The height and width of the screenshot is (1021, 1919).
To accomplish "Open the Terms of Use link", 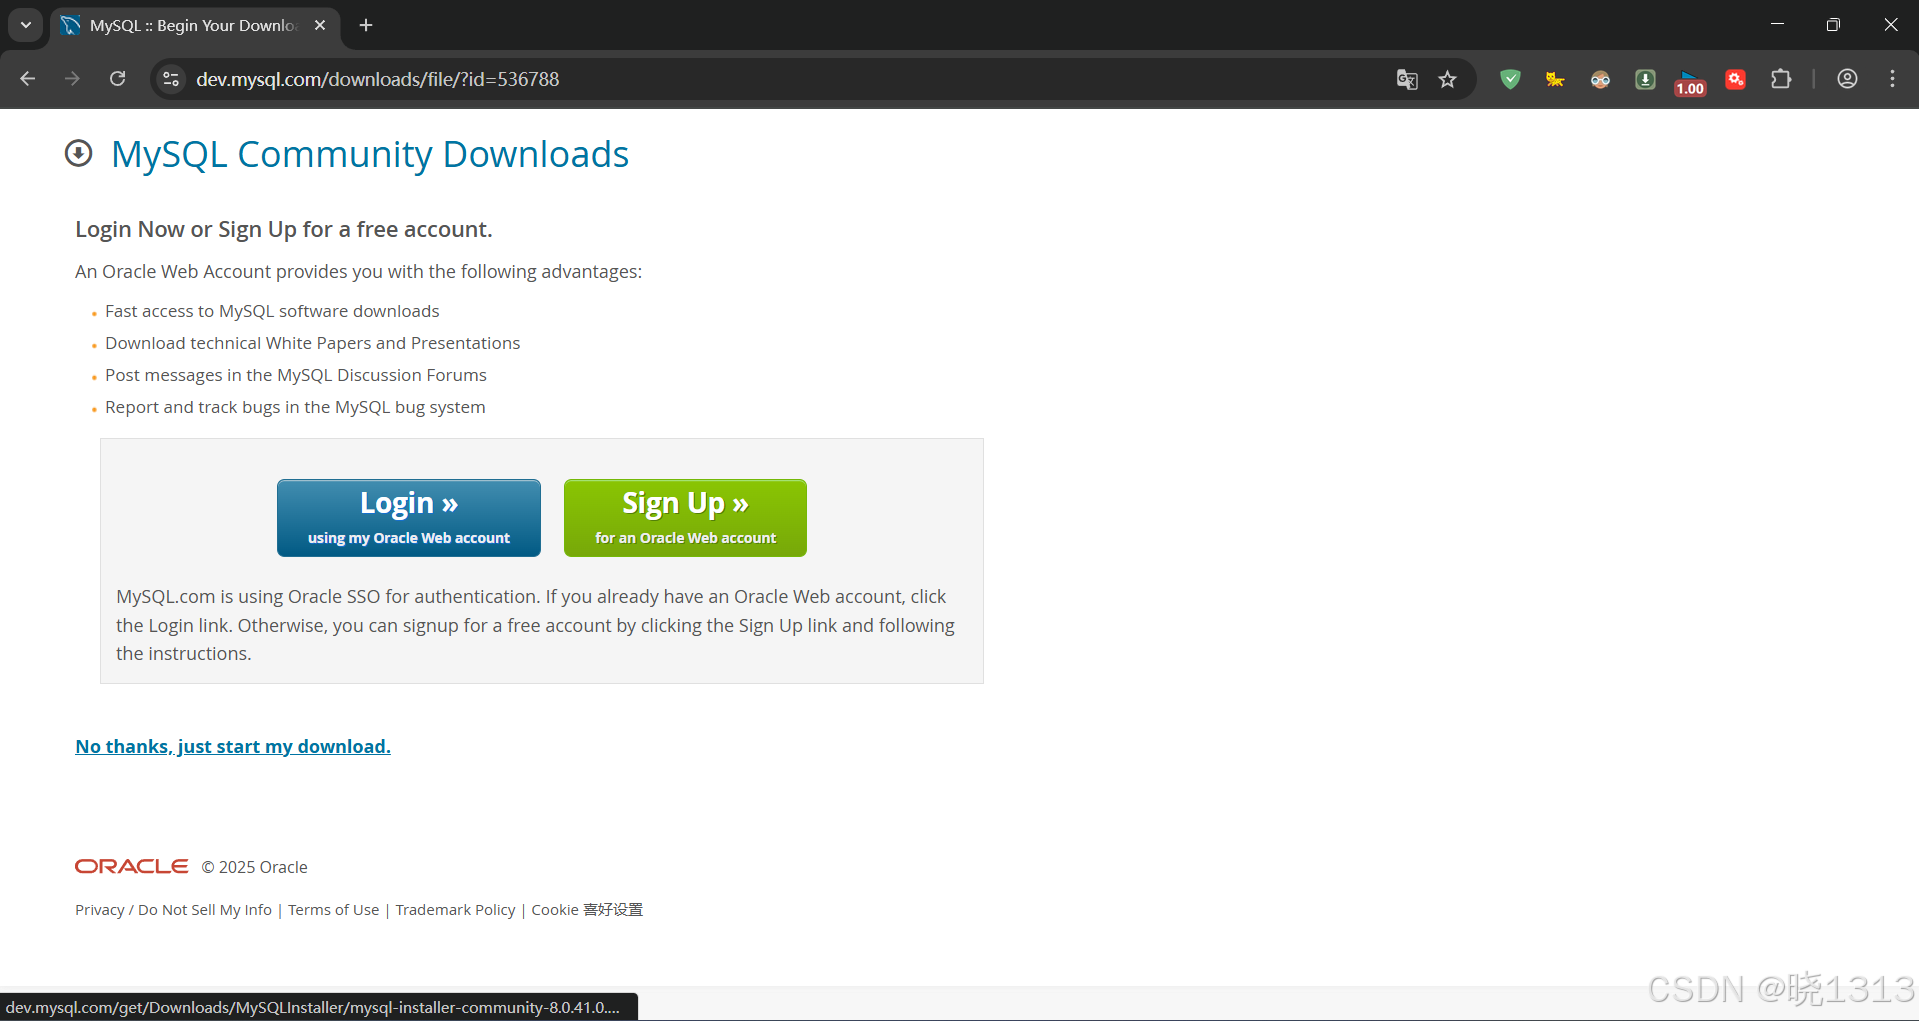I will coord(334,910).
